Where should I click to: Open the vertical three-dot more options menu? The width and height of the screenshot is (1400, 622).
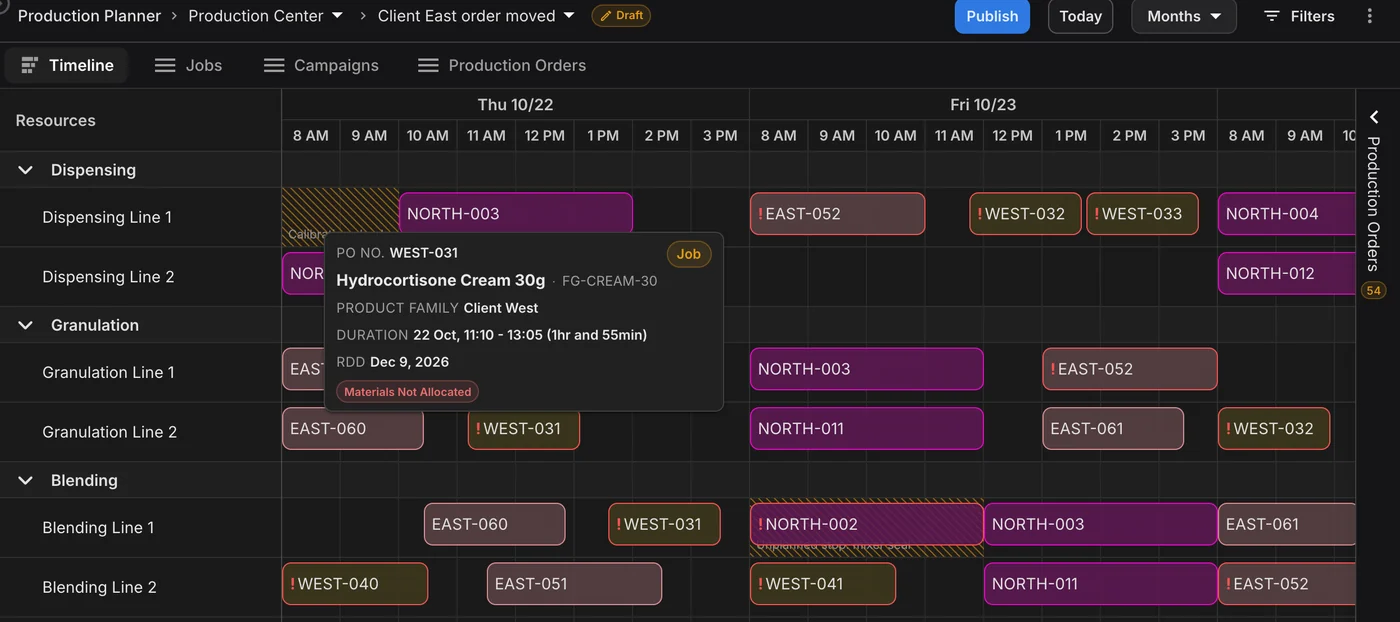[x=1370, y=16]
